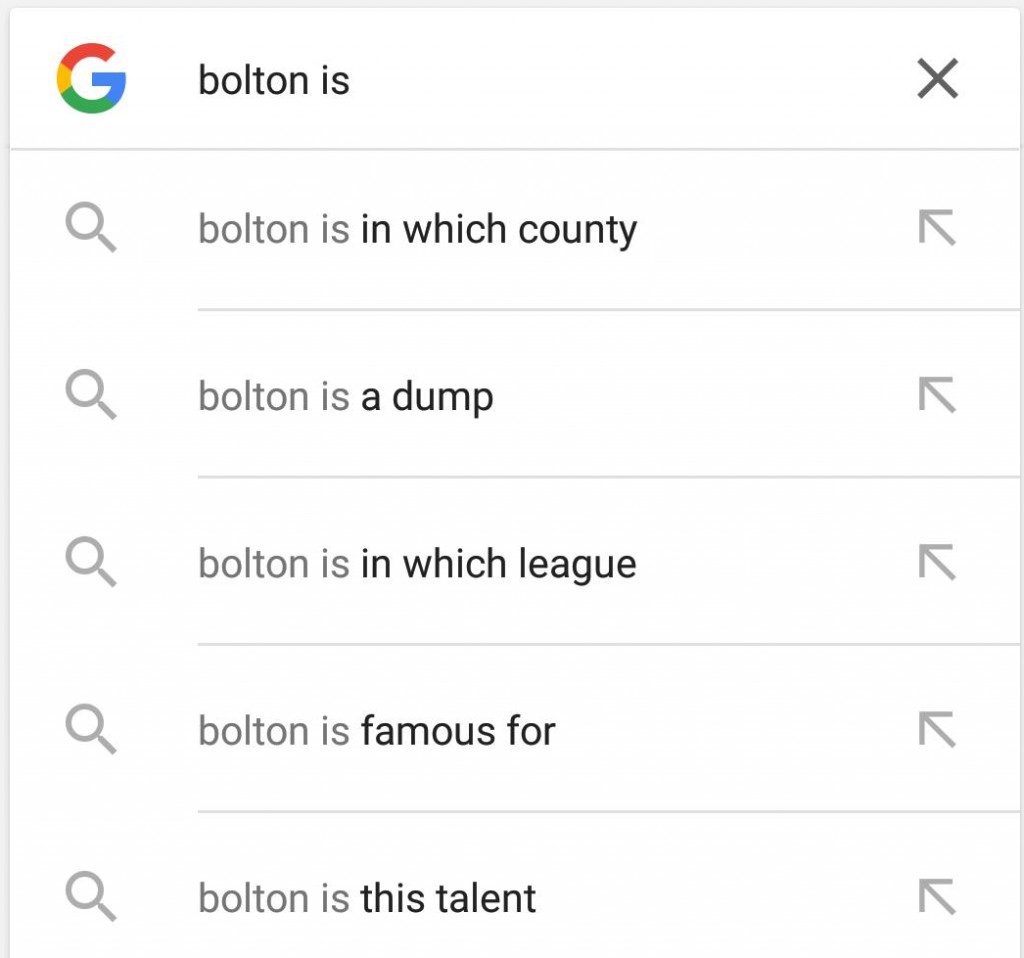Fill query using arrow beside 'famous for'
The image size is (1024, 958).
[937, 729]
